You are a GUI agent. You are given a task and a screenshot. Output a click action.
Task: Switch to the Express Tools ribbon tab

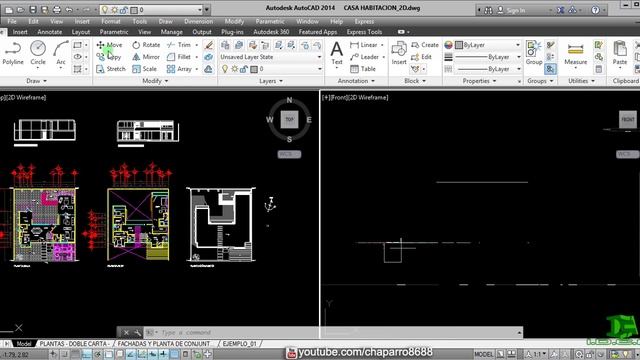364,32
